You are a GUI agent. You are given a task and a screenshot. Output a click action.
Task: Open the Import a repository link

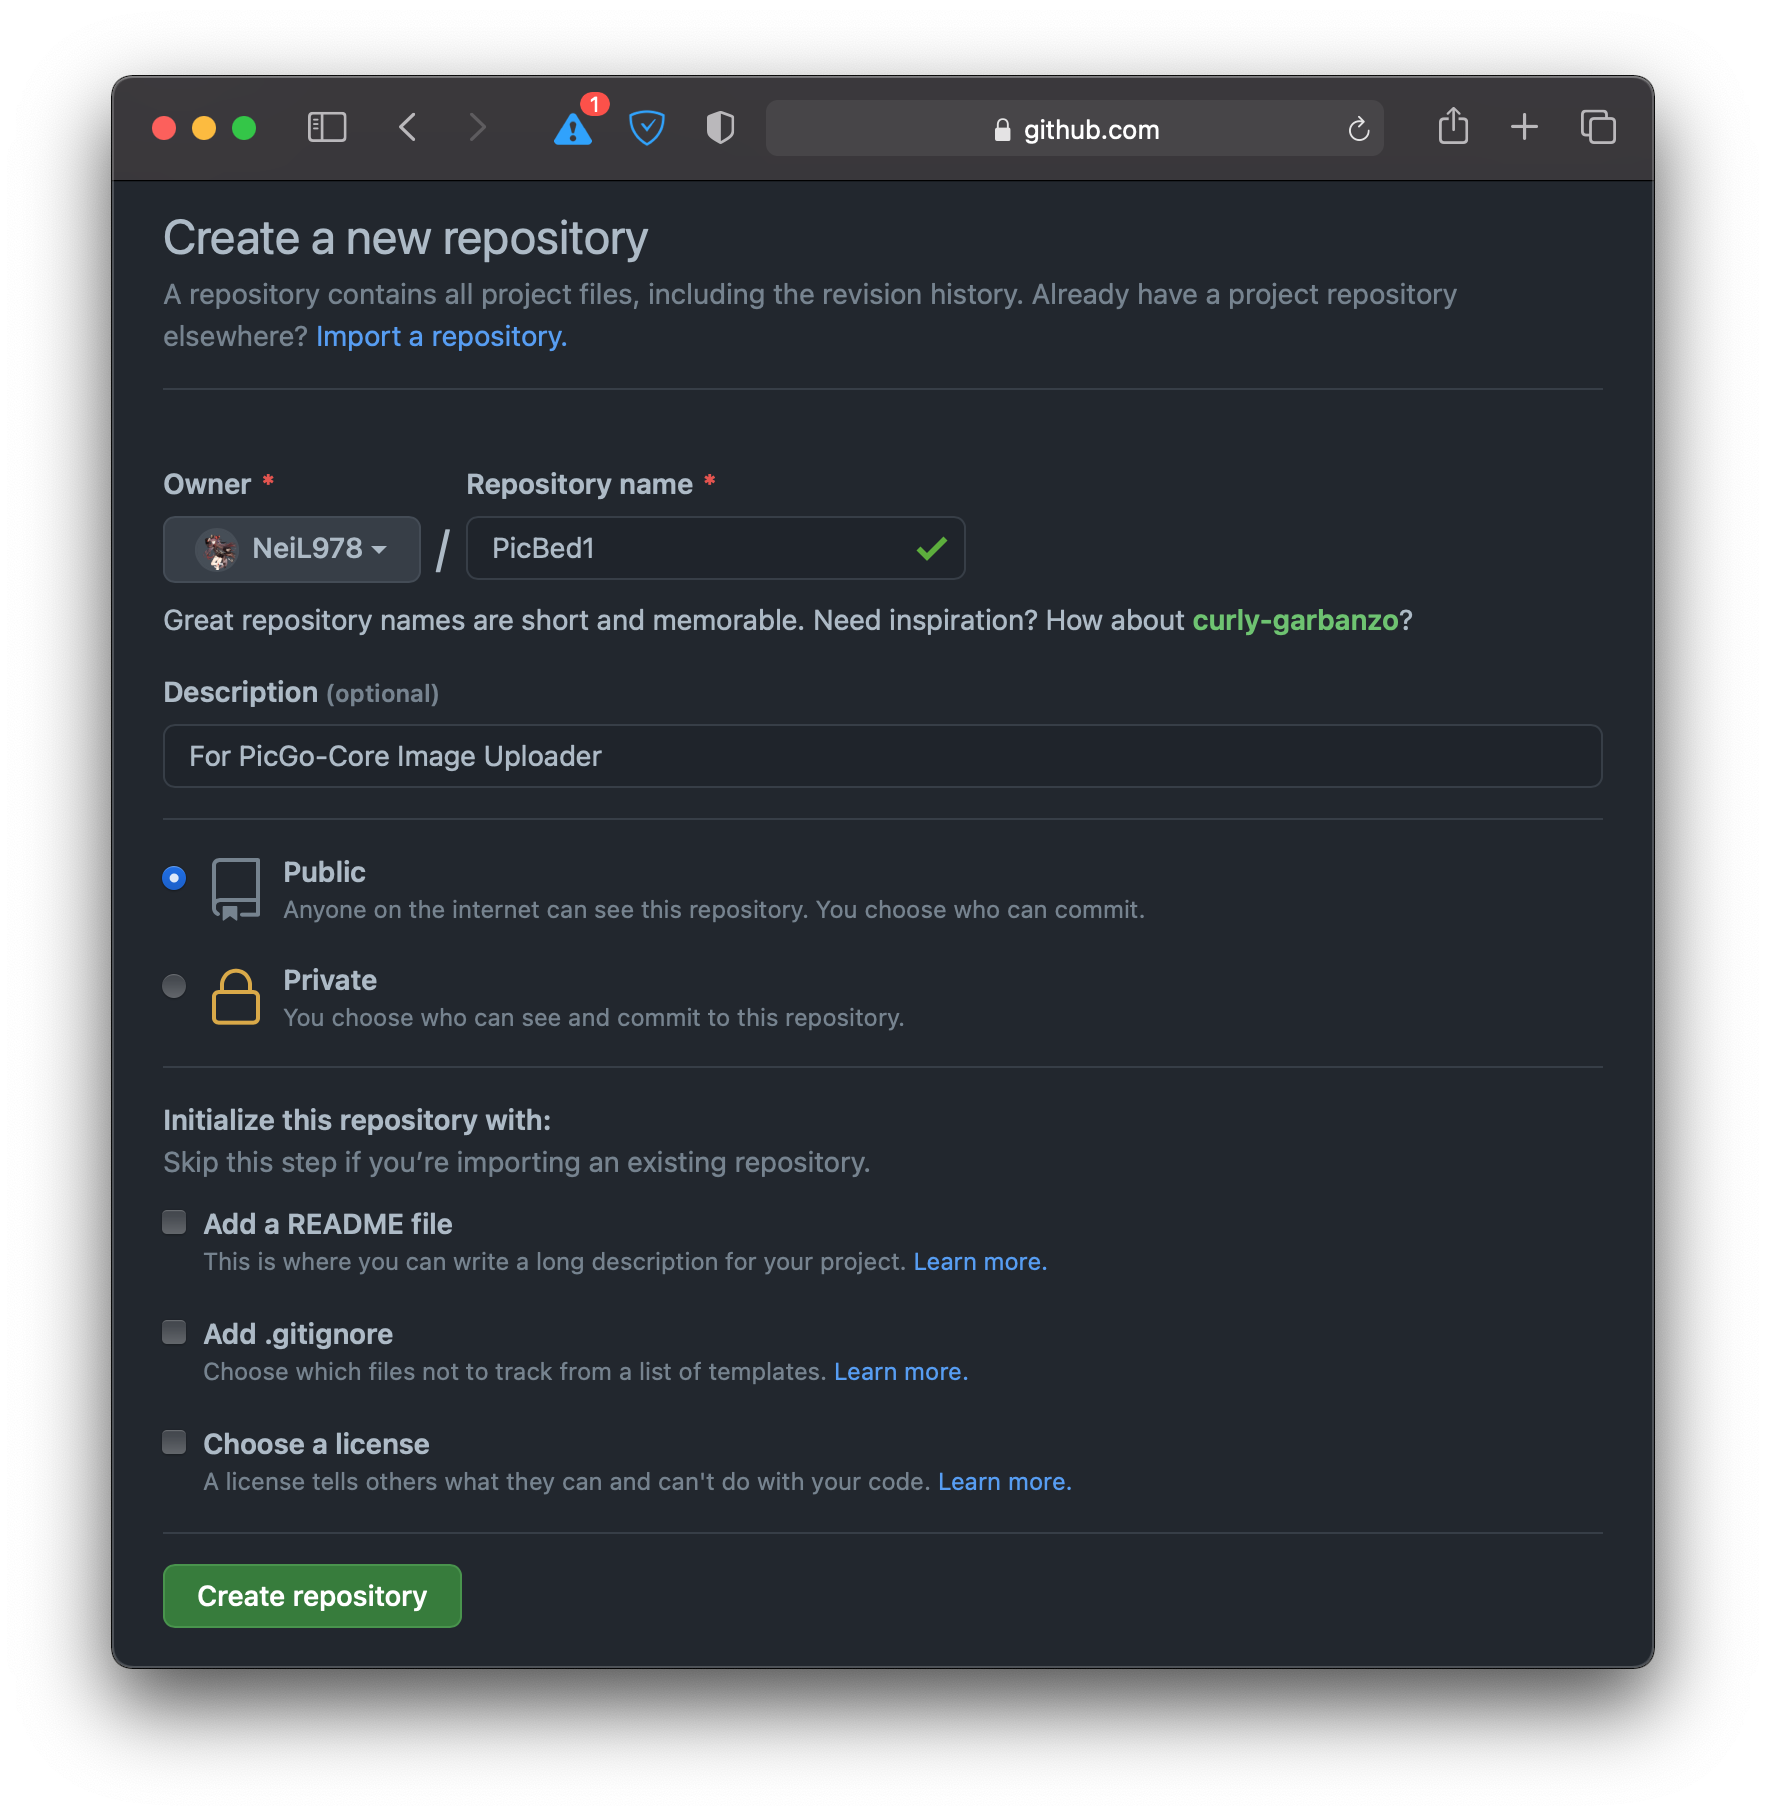point(442,337)
